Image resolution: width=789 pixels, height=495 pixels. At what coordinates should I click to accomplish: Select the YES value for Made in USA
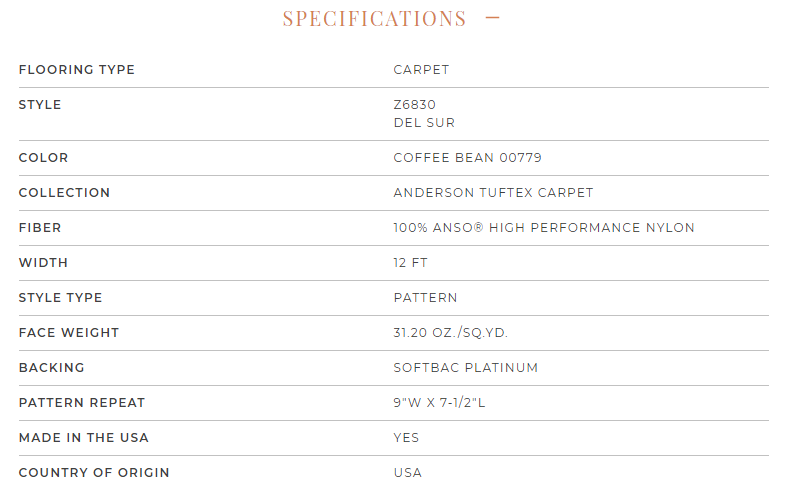(x=406, y=438)
